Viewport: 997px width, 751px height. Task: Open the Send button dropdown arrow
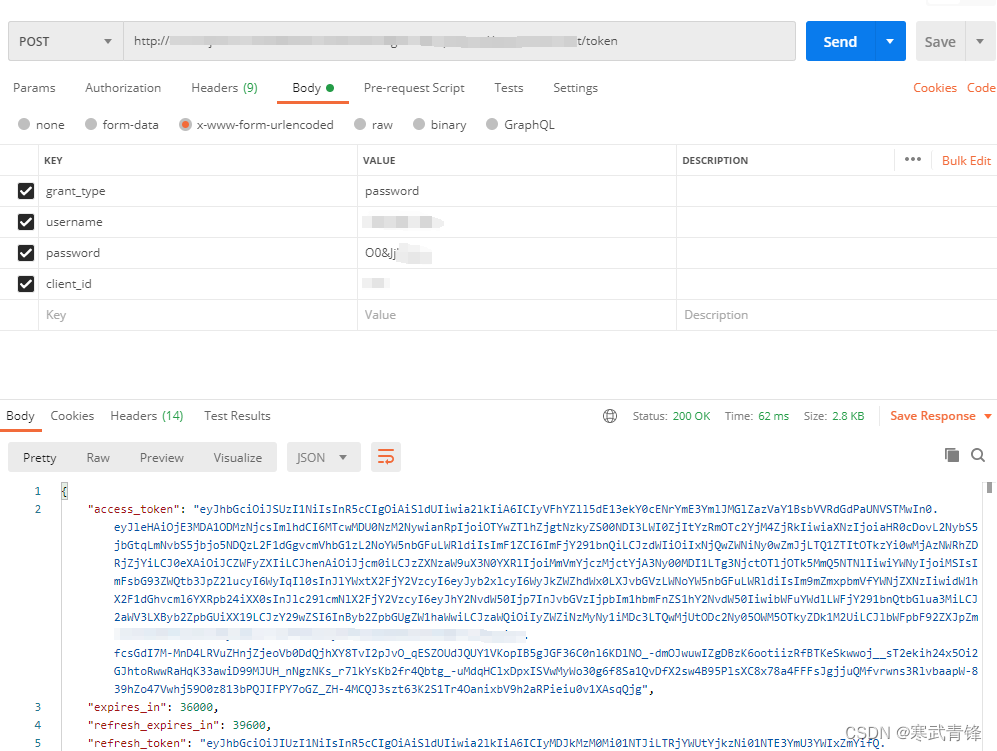890,41
